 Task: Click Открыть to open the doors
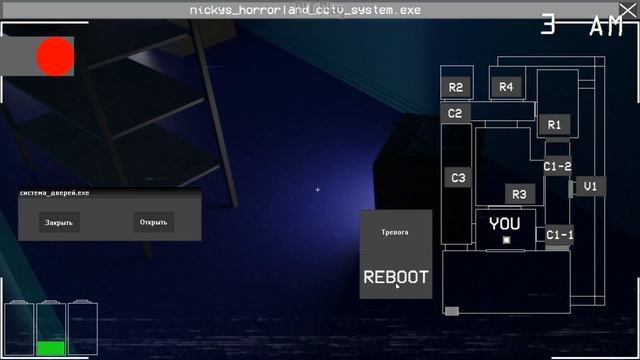[x=153, y=222]
